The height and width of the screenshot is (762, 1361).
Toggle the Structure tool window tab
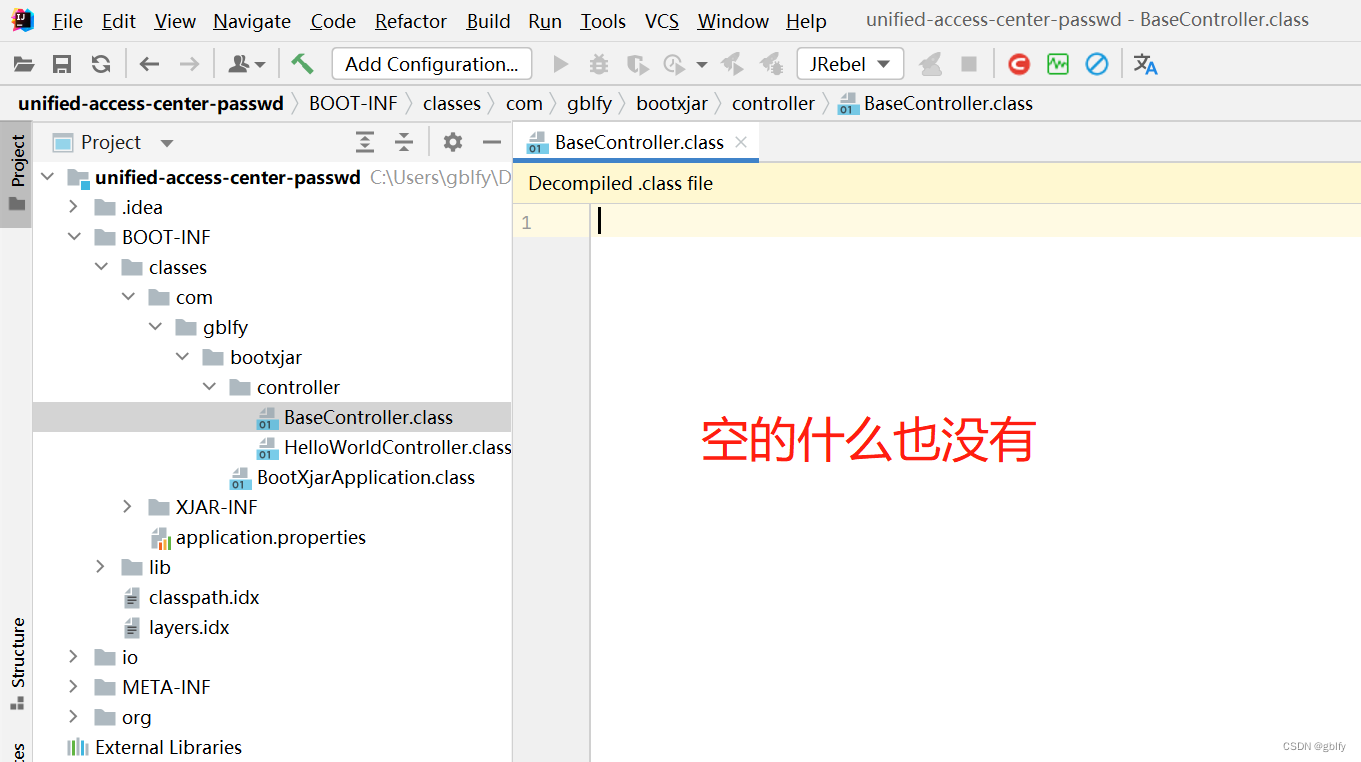(x=17, y=664)
